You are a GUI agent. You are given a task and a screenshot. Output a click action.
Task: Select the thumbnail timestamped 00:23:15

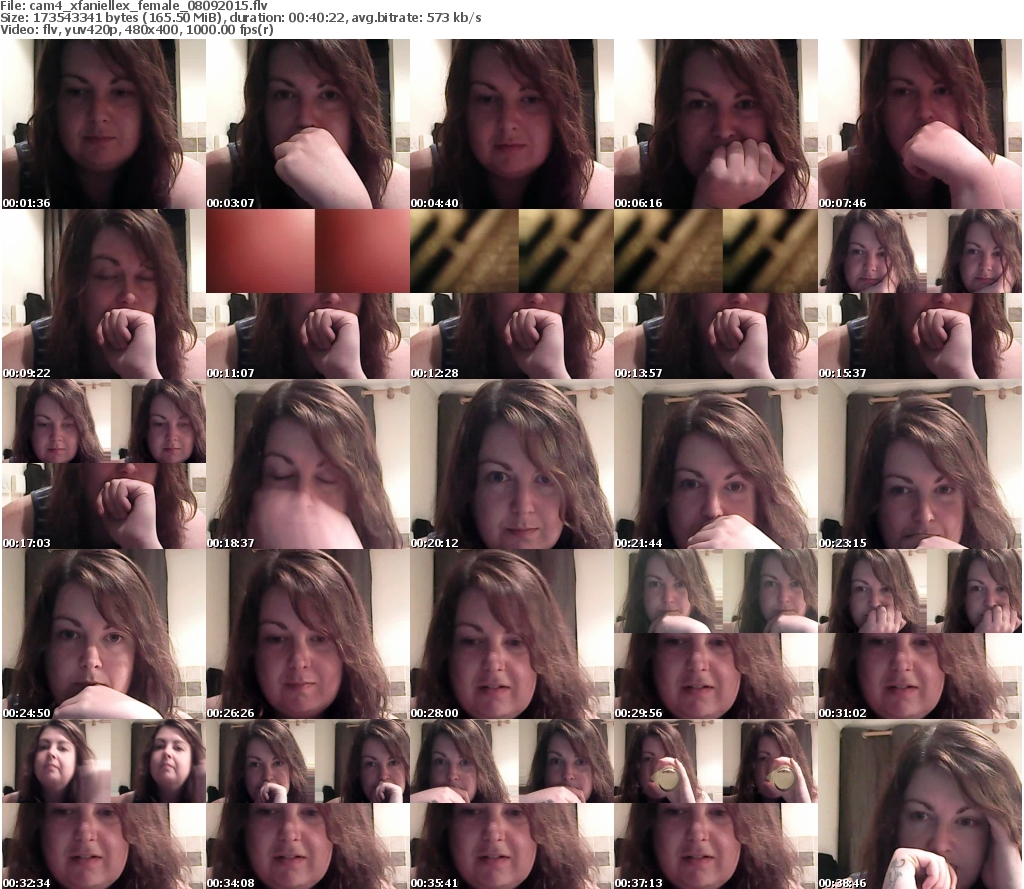[x=920, y=464]
